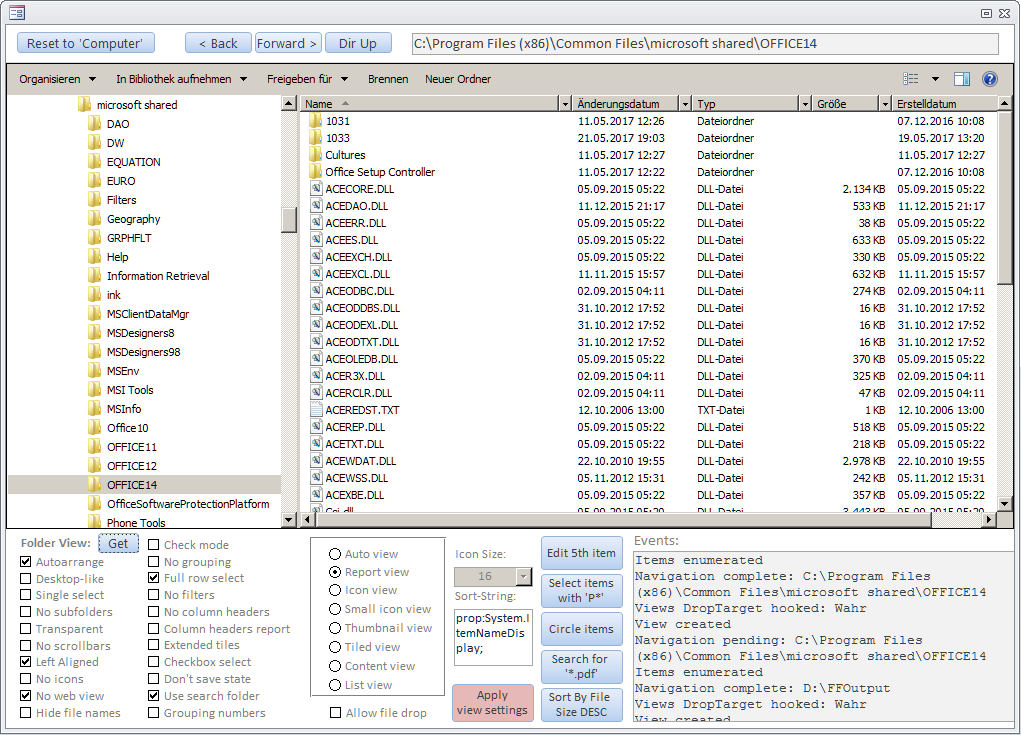Click the folder icon of Office Setup Controller

316,171
